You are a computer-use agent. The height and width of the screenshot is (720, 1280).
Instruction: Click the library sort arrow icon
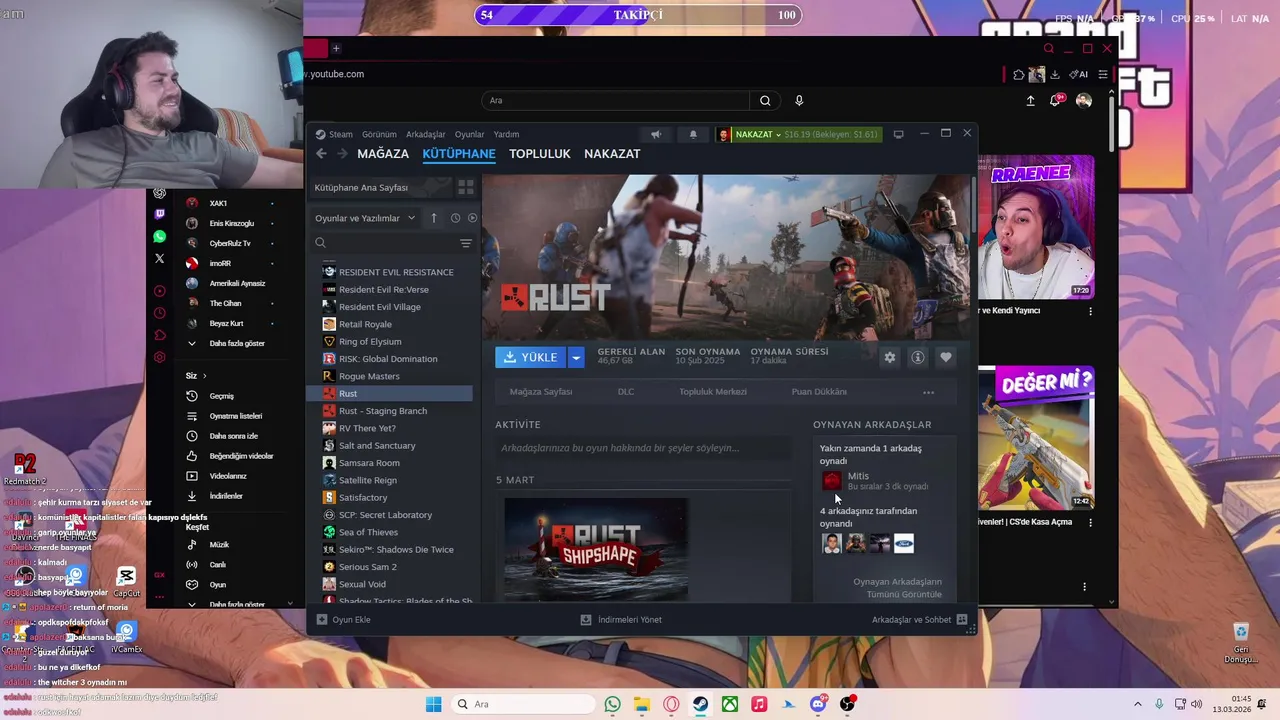click(x=433, y=218)
